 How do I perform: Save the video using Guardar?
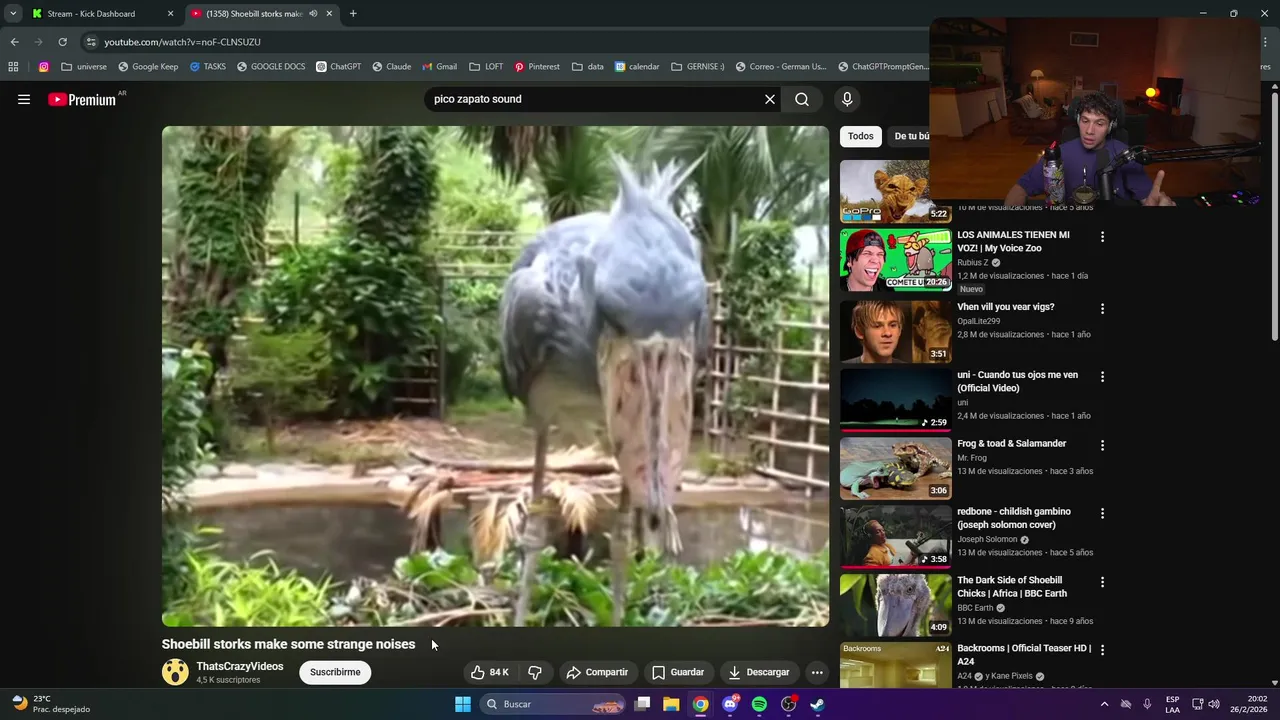[x=678, y=672]
